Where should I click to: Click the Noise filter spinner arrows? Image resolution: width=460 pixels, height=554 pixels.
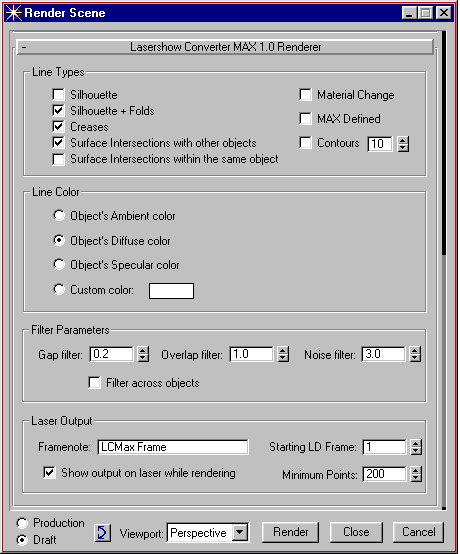pyautogui.click(x=415, y=354)
